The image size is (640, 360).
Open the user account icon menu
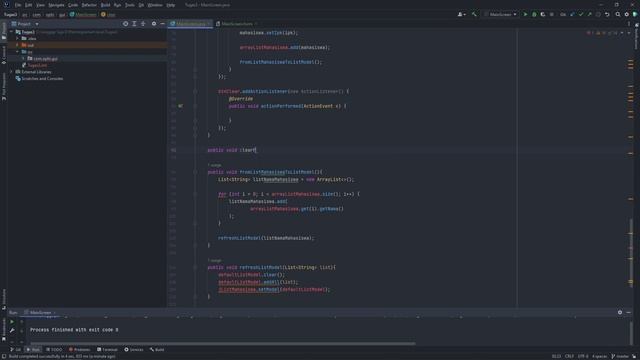click(461, 14)
